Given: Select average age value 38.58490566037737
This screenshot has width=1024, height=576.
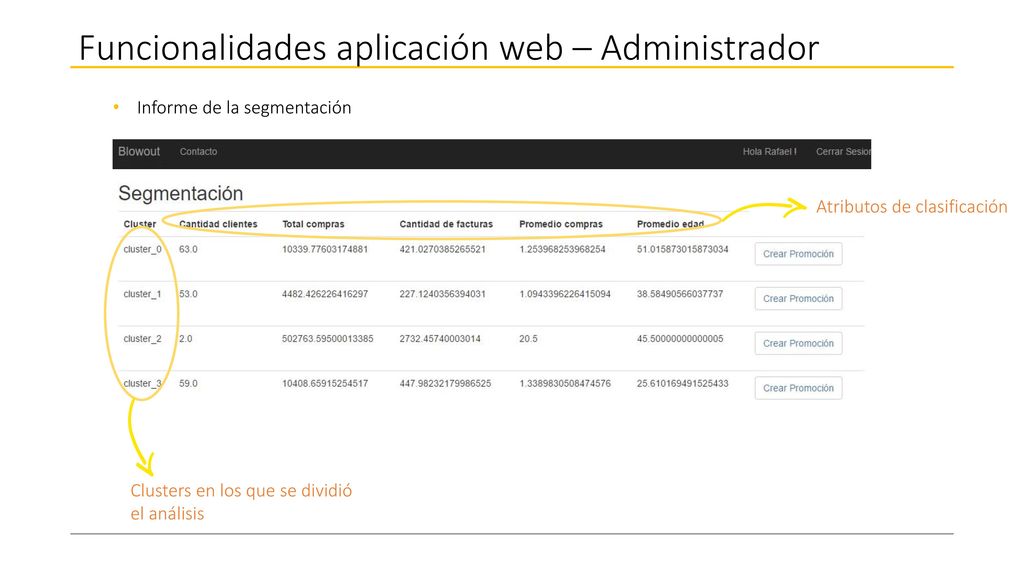Looking at the screenshot, I should click(680, 294).
